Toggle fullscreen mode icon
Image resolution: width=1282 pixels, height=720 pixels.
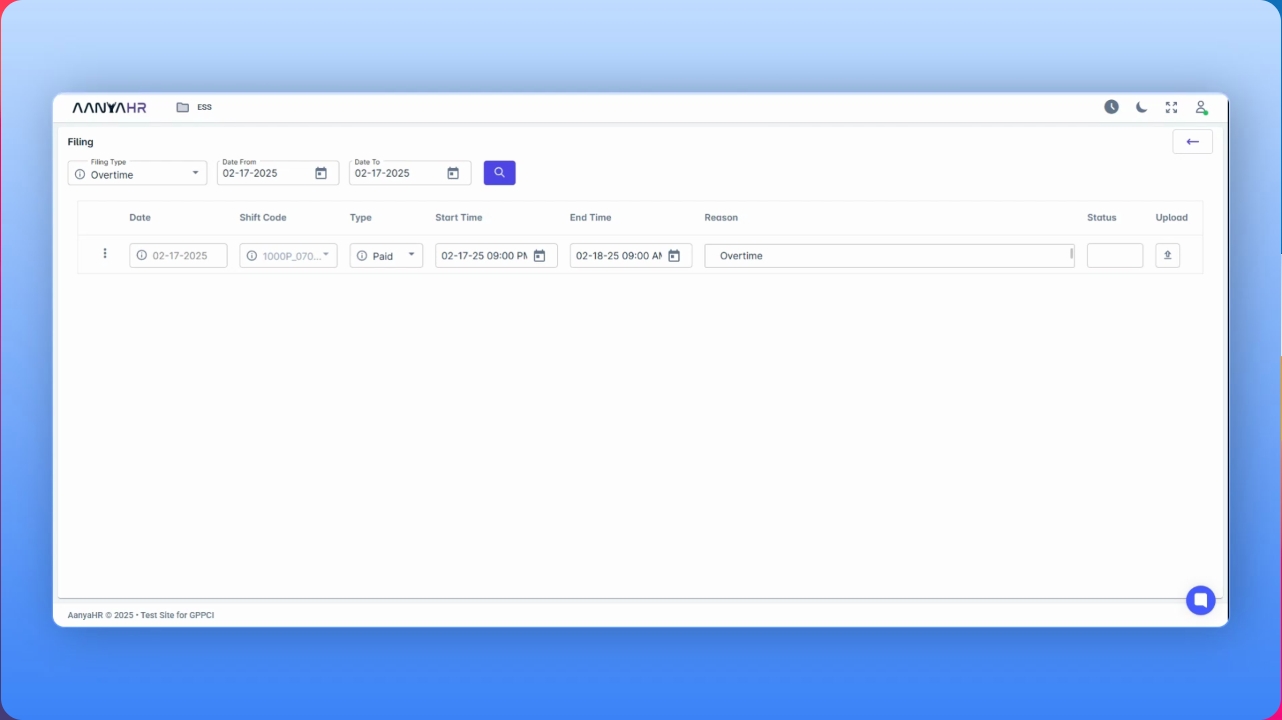coord(1171,107)
